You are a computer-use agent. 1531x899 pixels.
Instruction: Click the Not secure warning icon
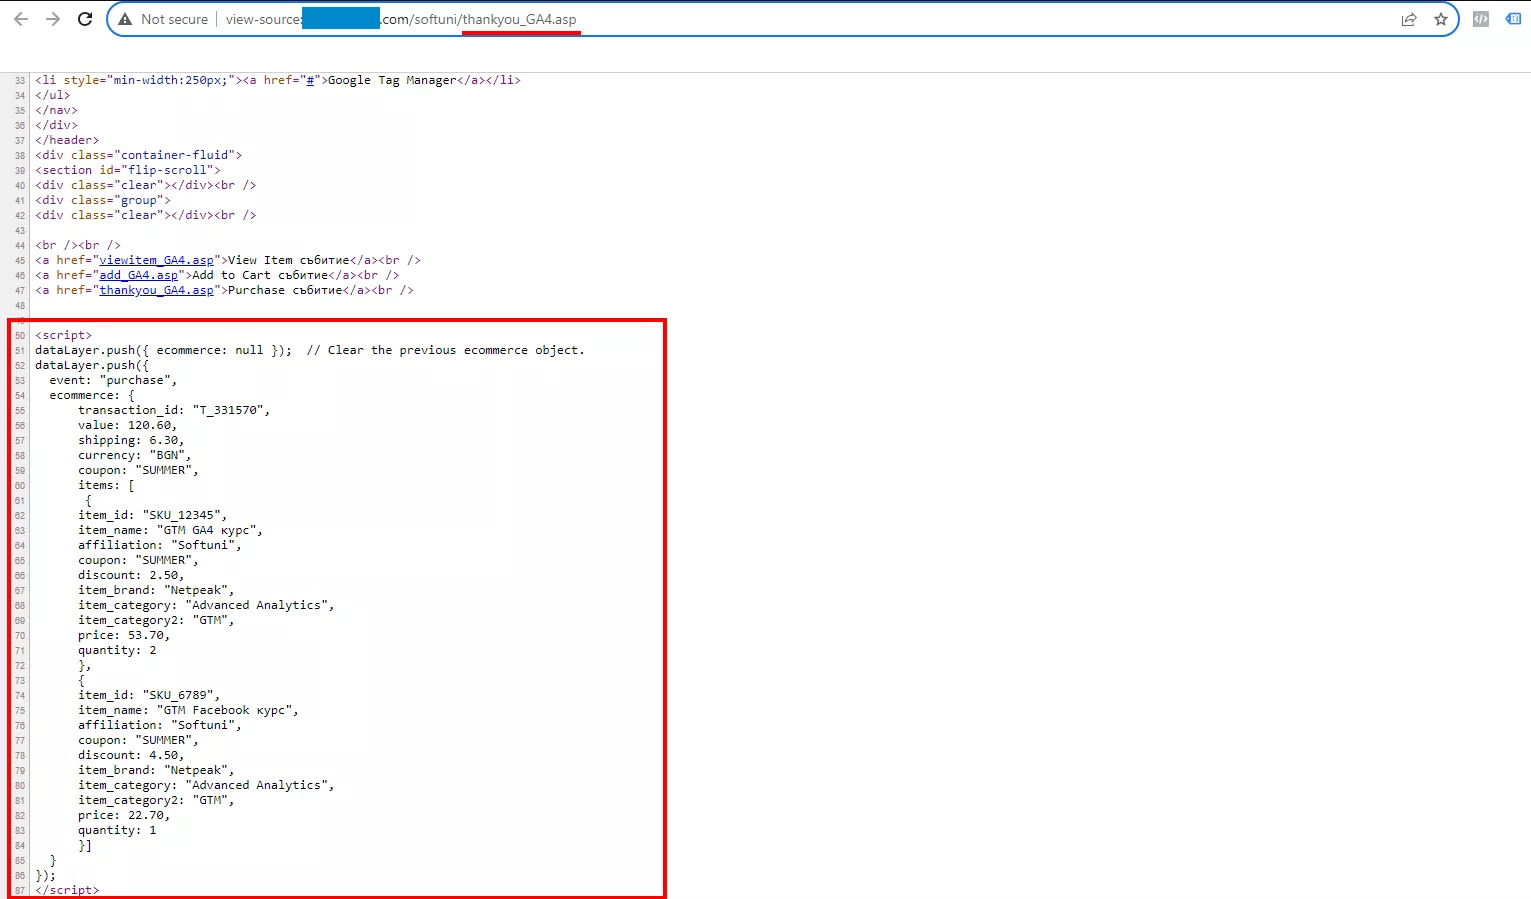tap(125, 19)
